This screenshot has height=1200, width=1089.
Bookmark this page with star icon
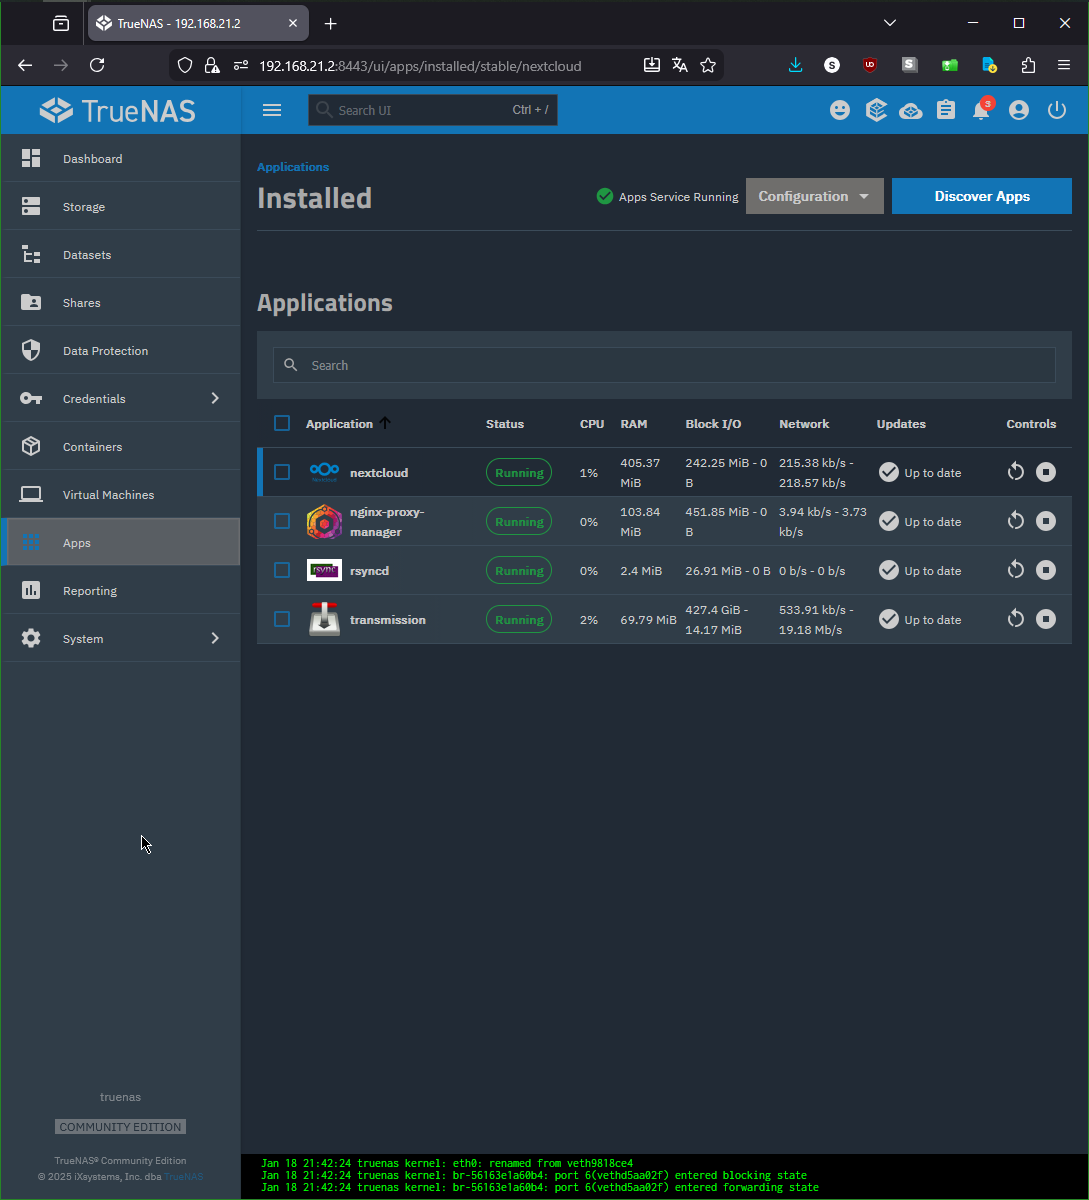[x=708, y=65]
